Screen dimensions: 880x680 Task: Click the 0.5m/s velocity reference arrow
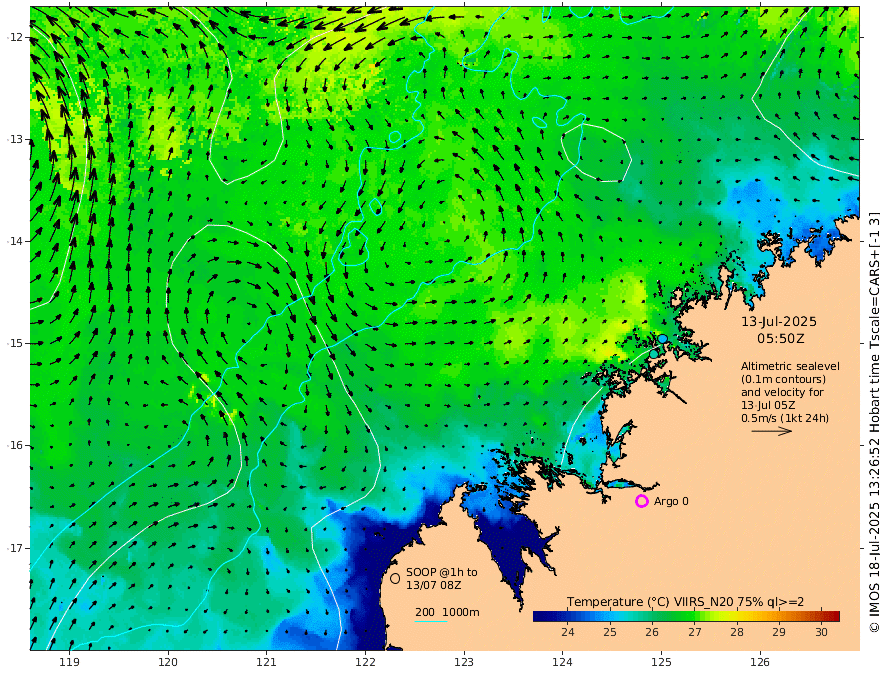[x=772, y=431]
